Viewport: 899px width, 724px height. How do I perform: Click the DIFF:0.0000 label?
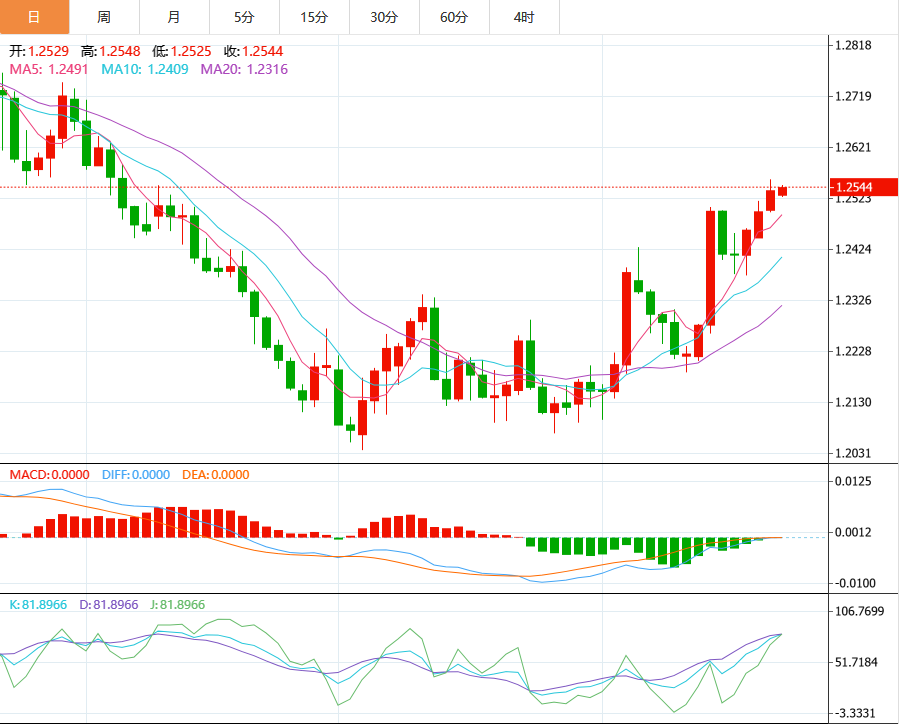click(x=136, y=475)
